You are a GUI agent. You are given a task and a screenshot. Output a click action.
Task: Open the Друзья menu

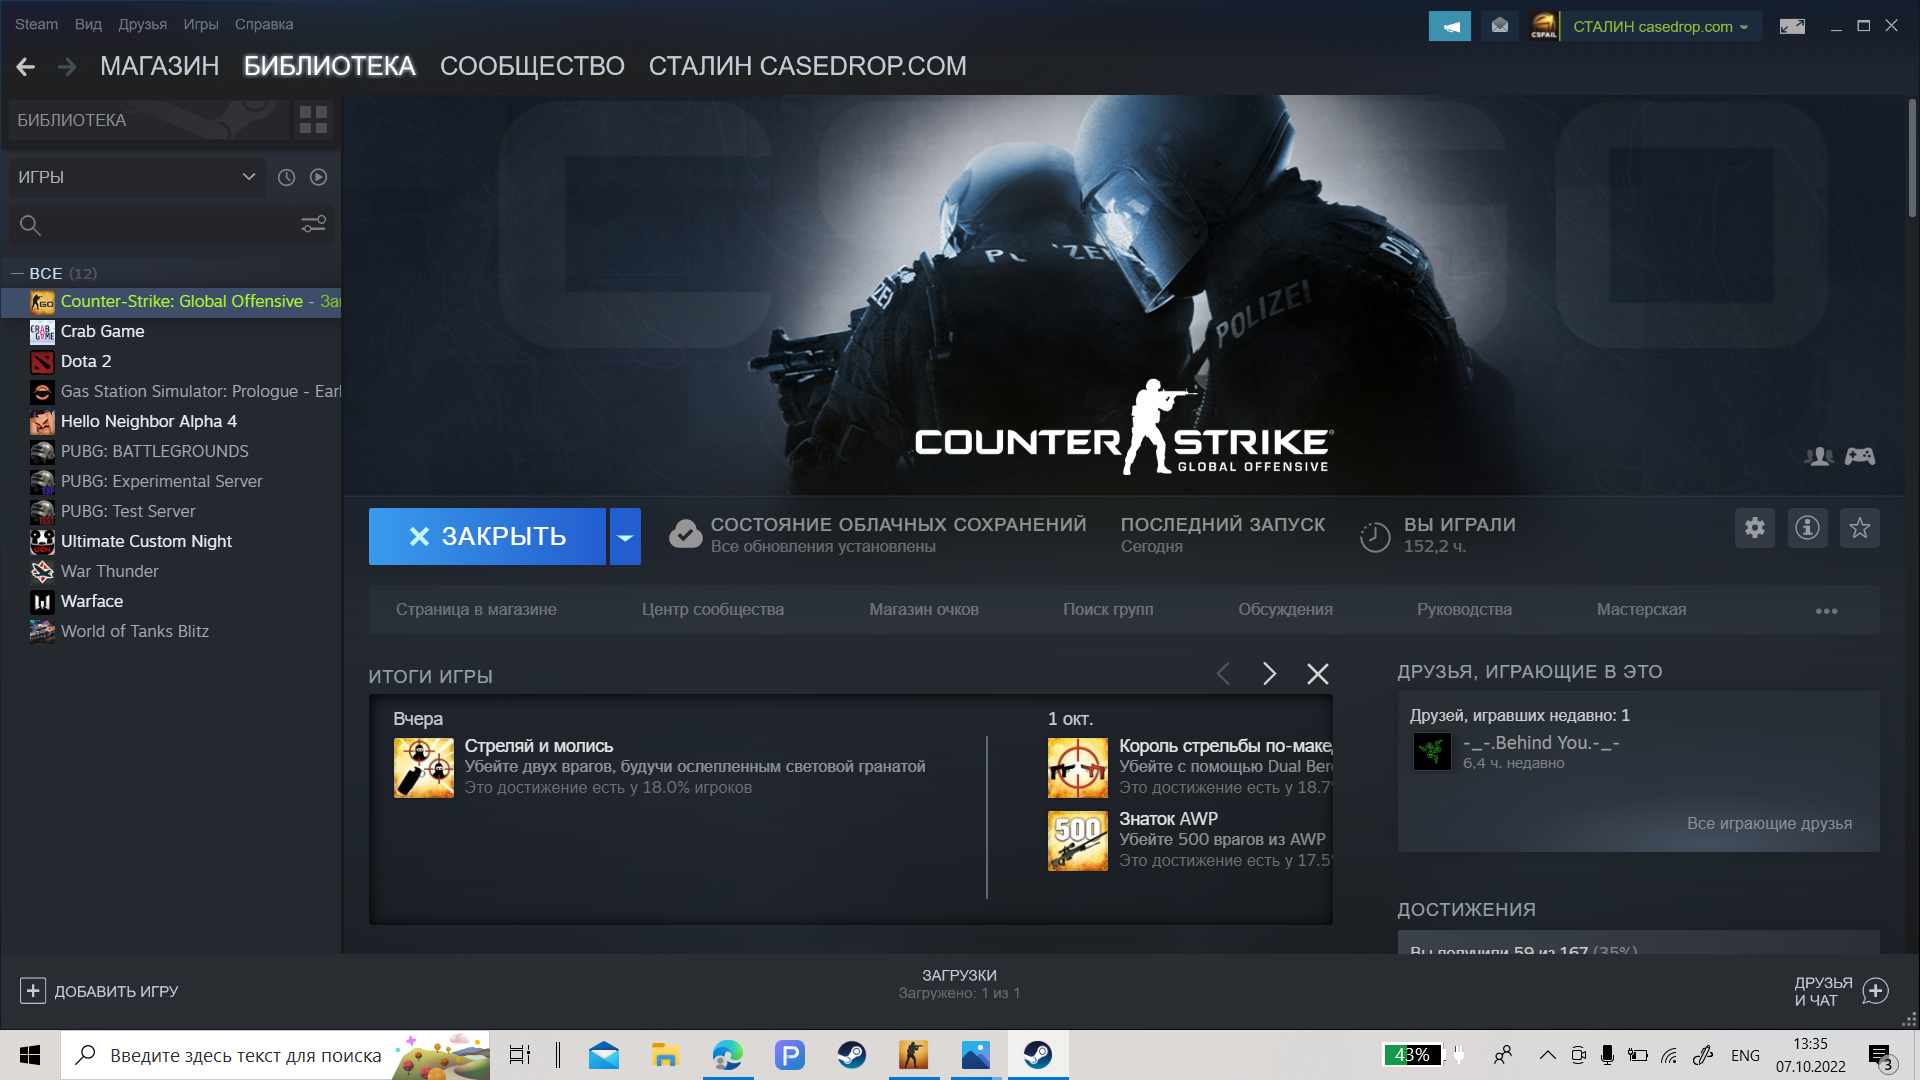(142, 24)
